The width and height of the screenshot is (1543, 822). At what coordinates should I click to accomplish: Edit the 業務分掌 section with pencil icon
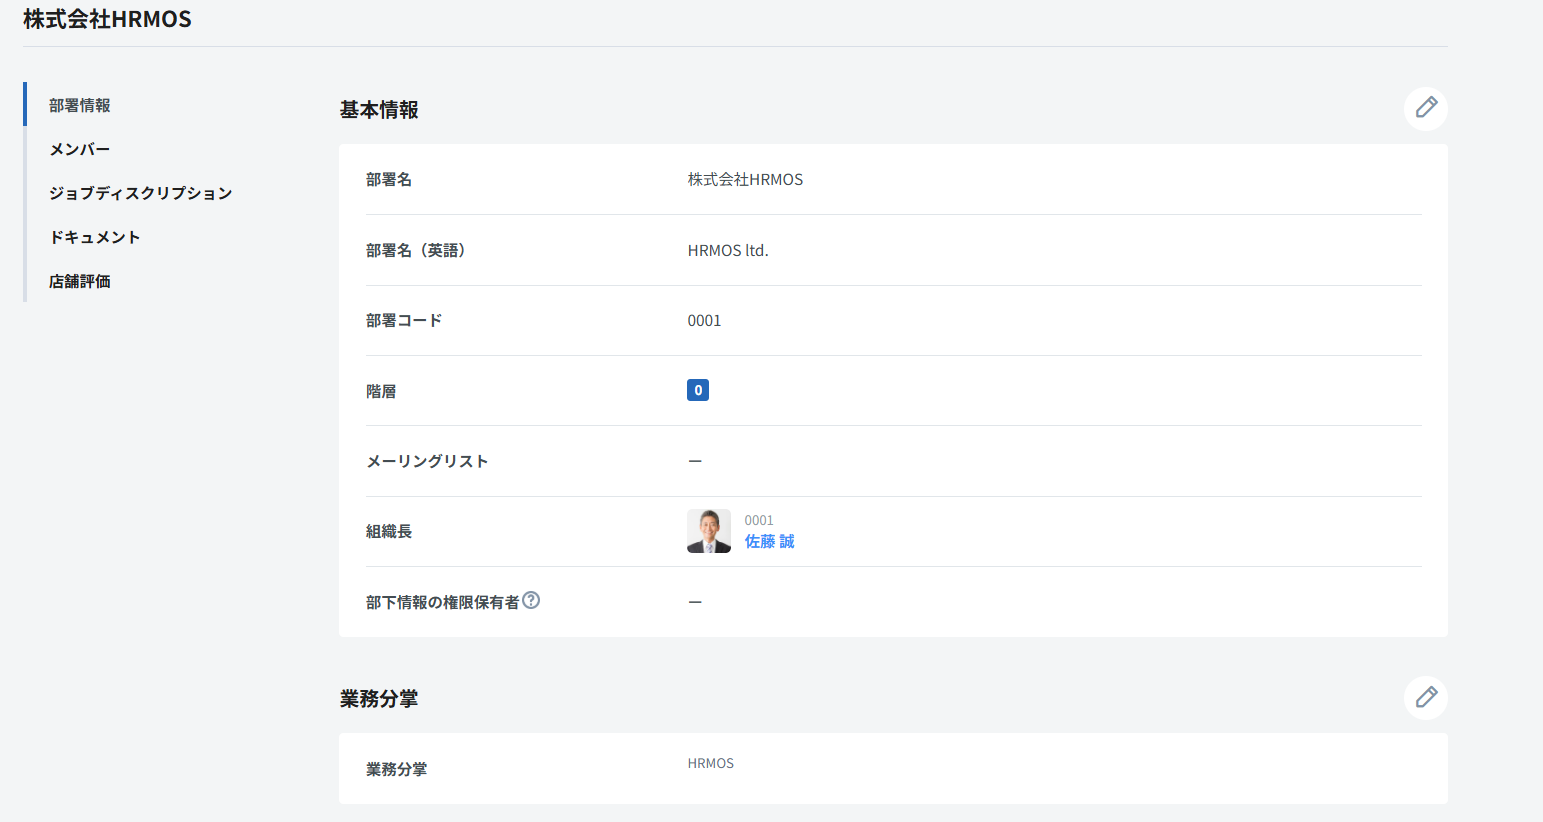coord(1425,697)
